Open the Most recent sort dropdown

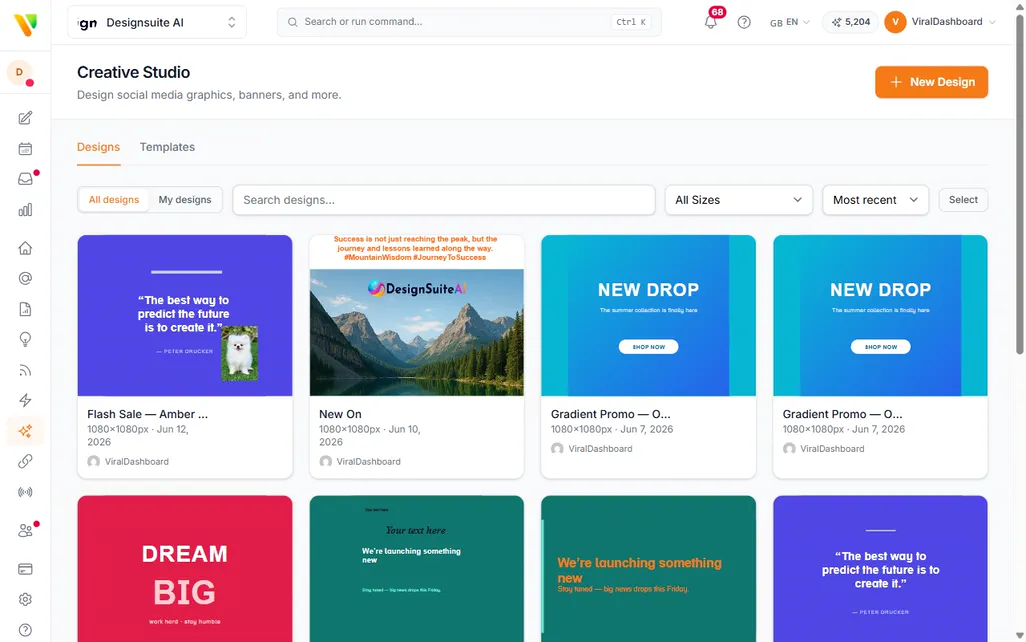pyautogui.click(x=876, y=200)
